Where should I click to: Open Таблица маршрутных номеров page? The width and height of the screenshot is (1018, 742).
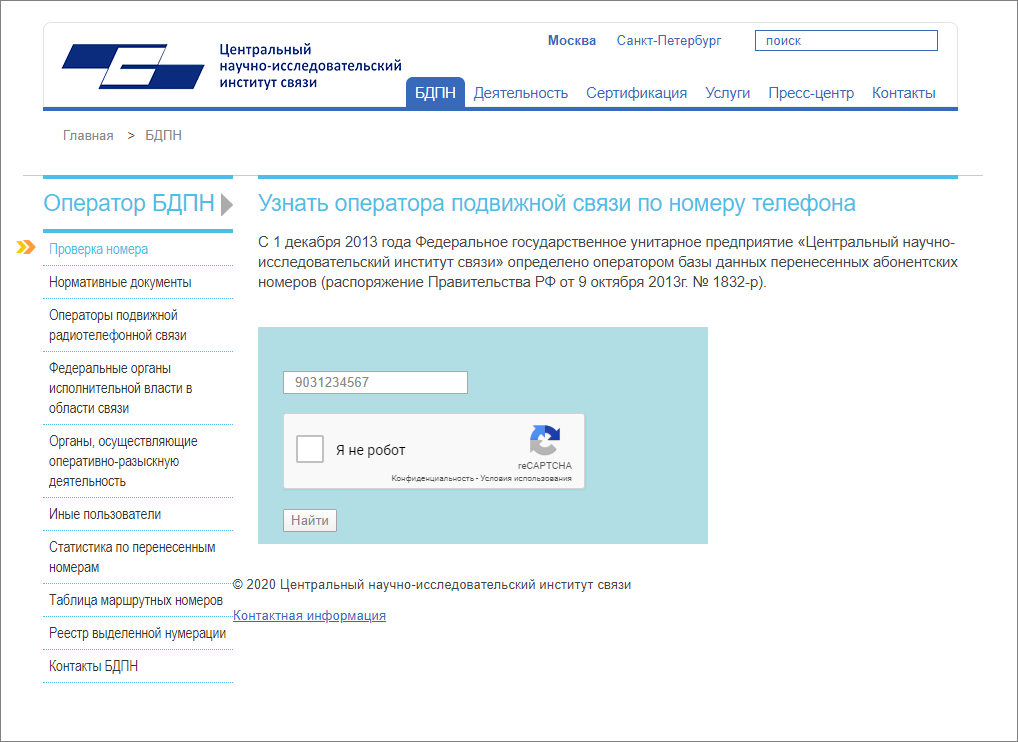135,601
